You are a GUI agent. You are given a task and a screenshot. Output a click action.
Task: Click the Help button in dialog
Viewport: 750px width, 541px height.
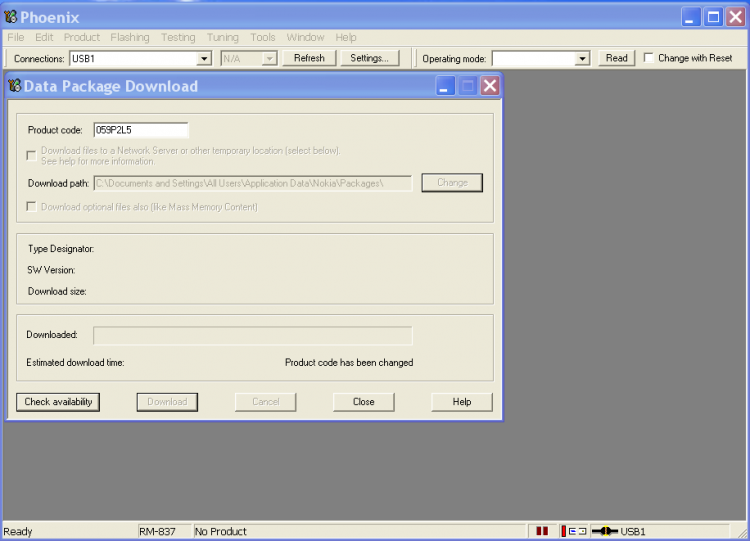point(462,402)
